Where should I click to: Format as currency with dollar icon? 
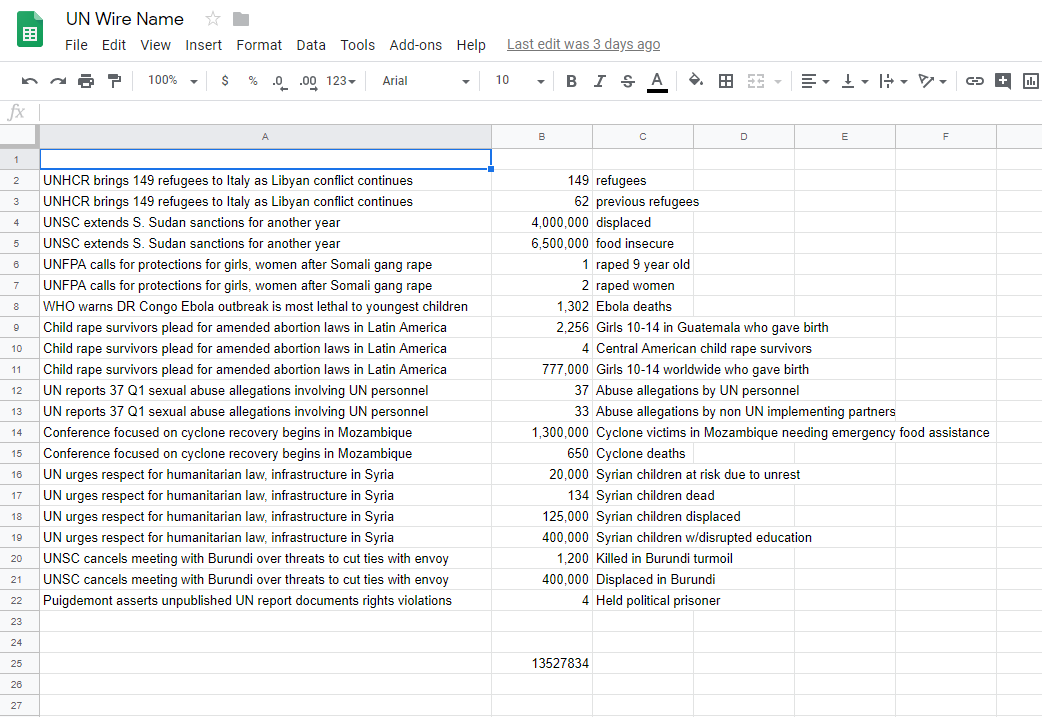(225, 80)
